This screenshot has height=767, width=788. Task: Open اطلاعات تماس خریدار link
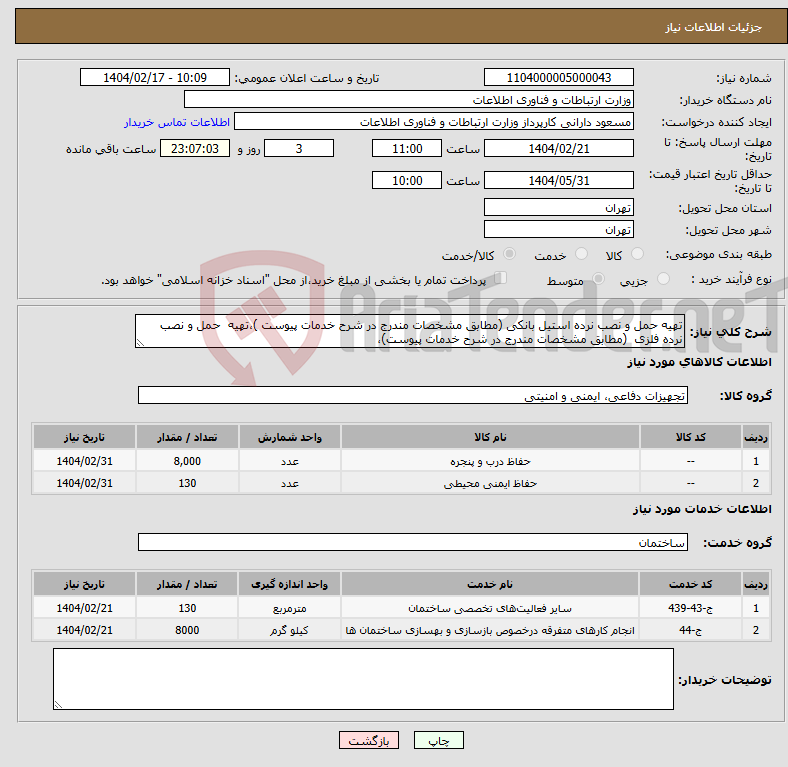point(177,122)
